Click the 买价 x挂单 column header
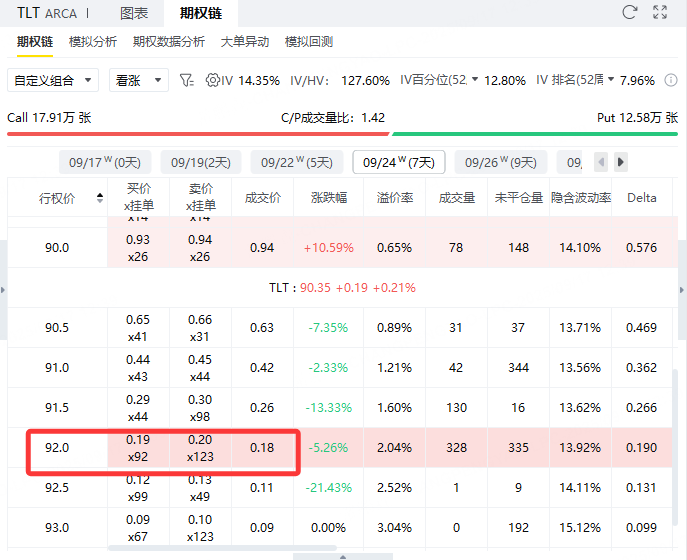 [x=138, y=197]
